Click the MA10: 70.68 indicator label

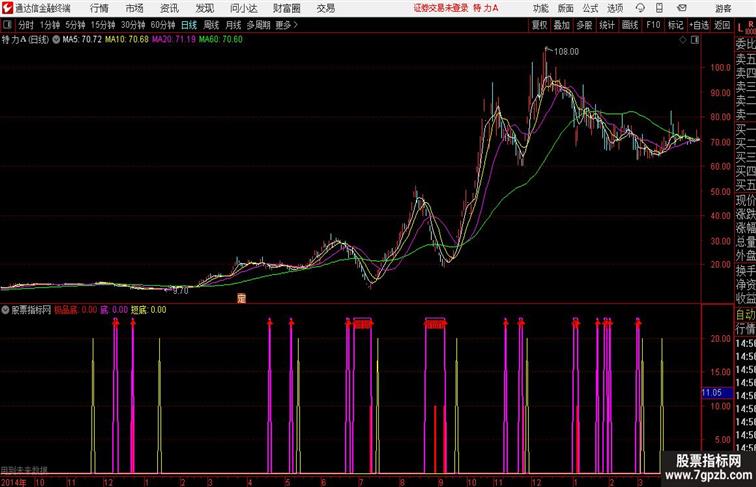(127, 40)
